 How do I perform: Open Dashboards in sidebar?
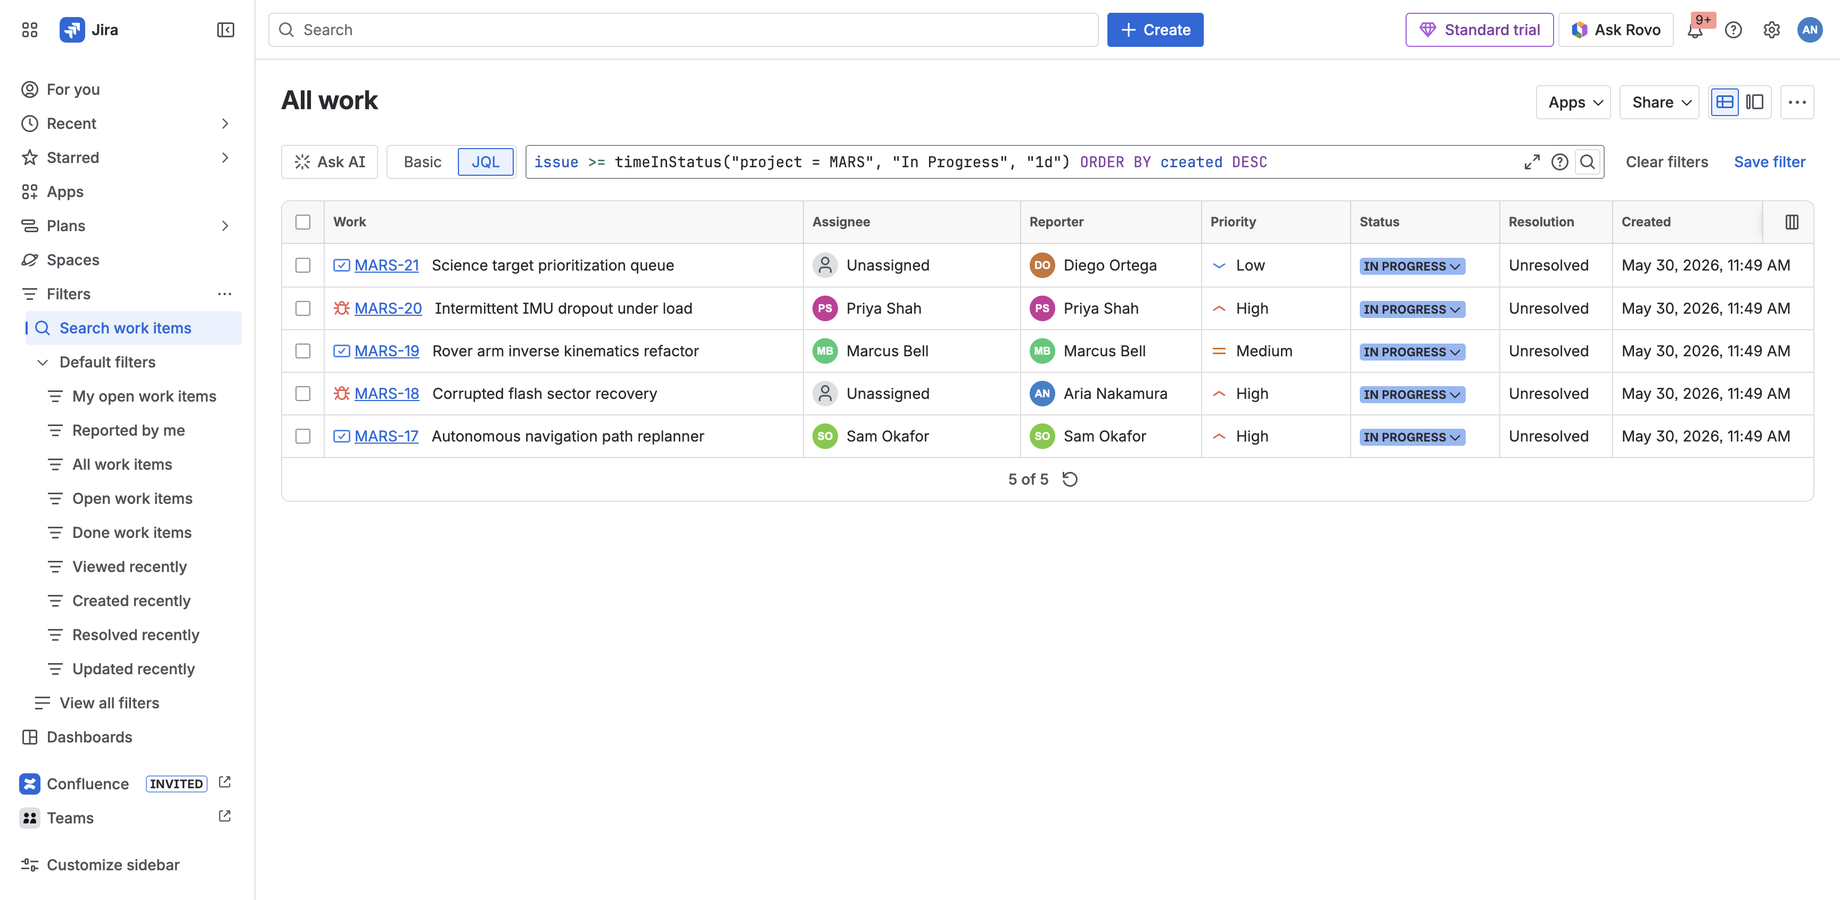tap(128, 737)
